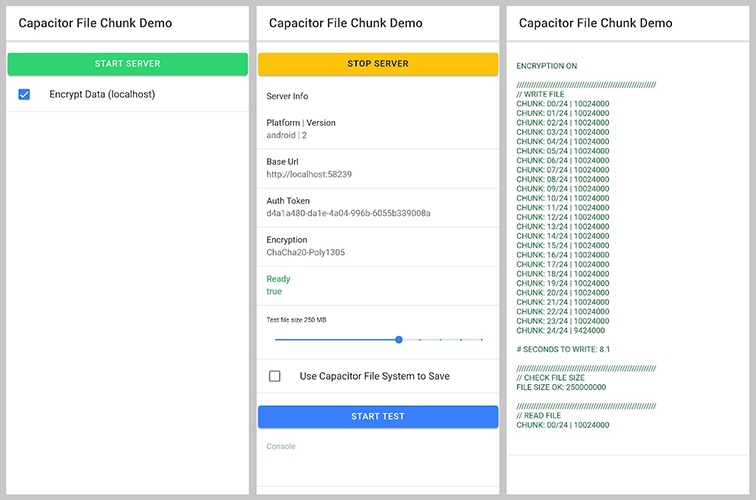Click the Server Info heading

coord(287,96)
